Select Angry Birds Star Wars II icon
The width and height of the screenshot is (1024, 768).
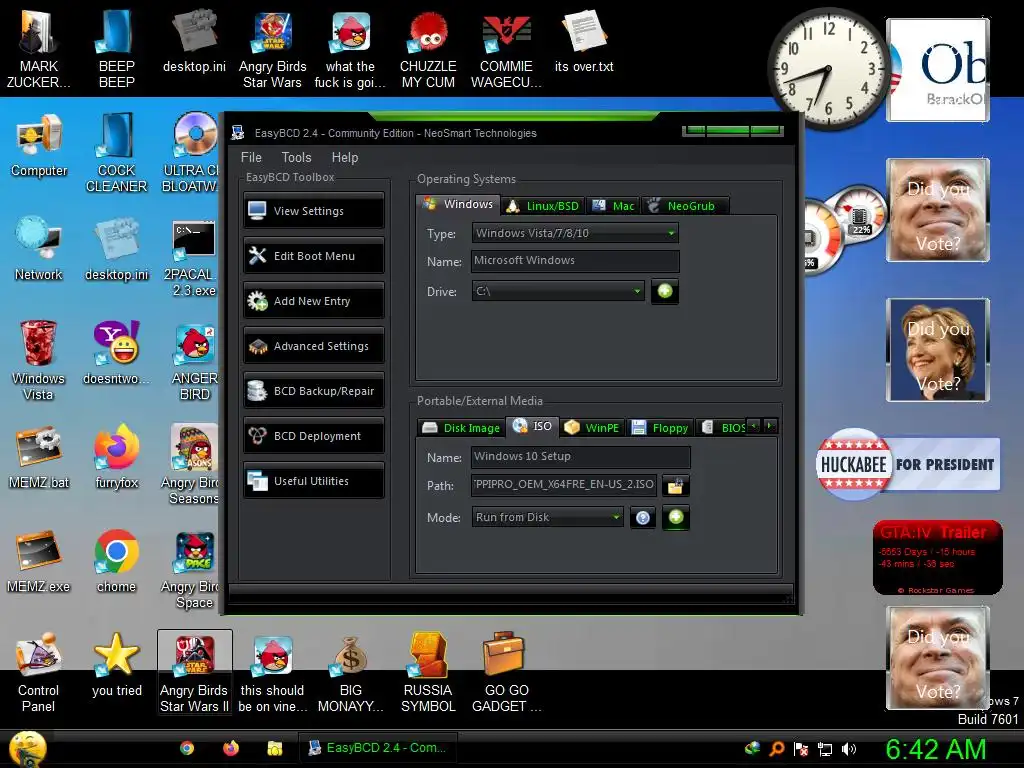tap(195, 673)
